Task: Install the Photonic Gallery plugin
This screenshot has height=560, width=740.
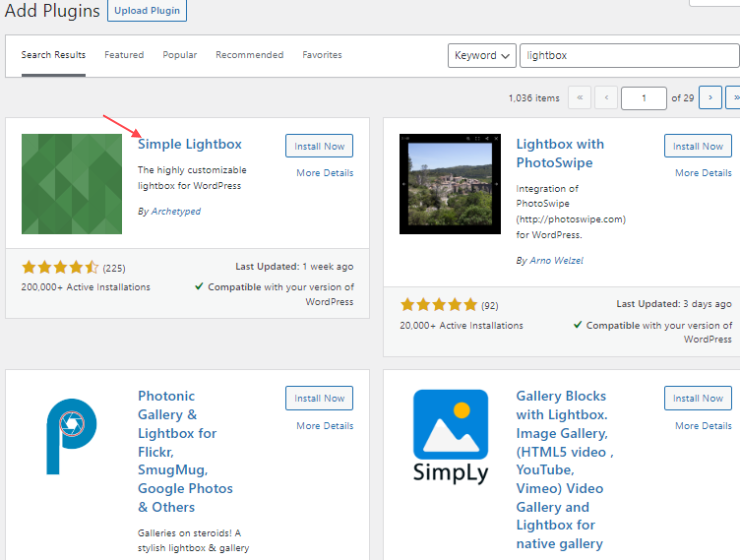Action: [319, 398]
